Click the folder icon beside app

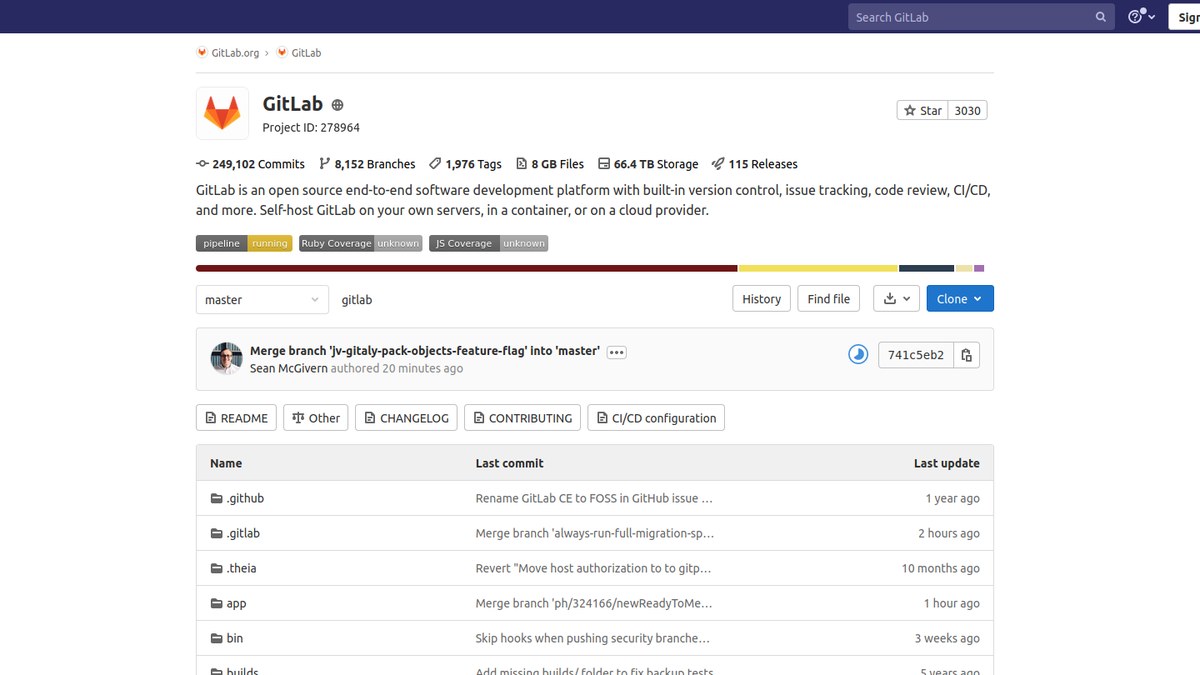(x=216, y=603)
